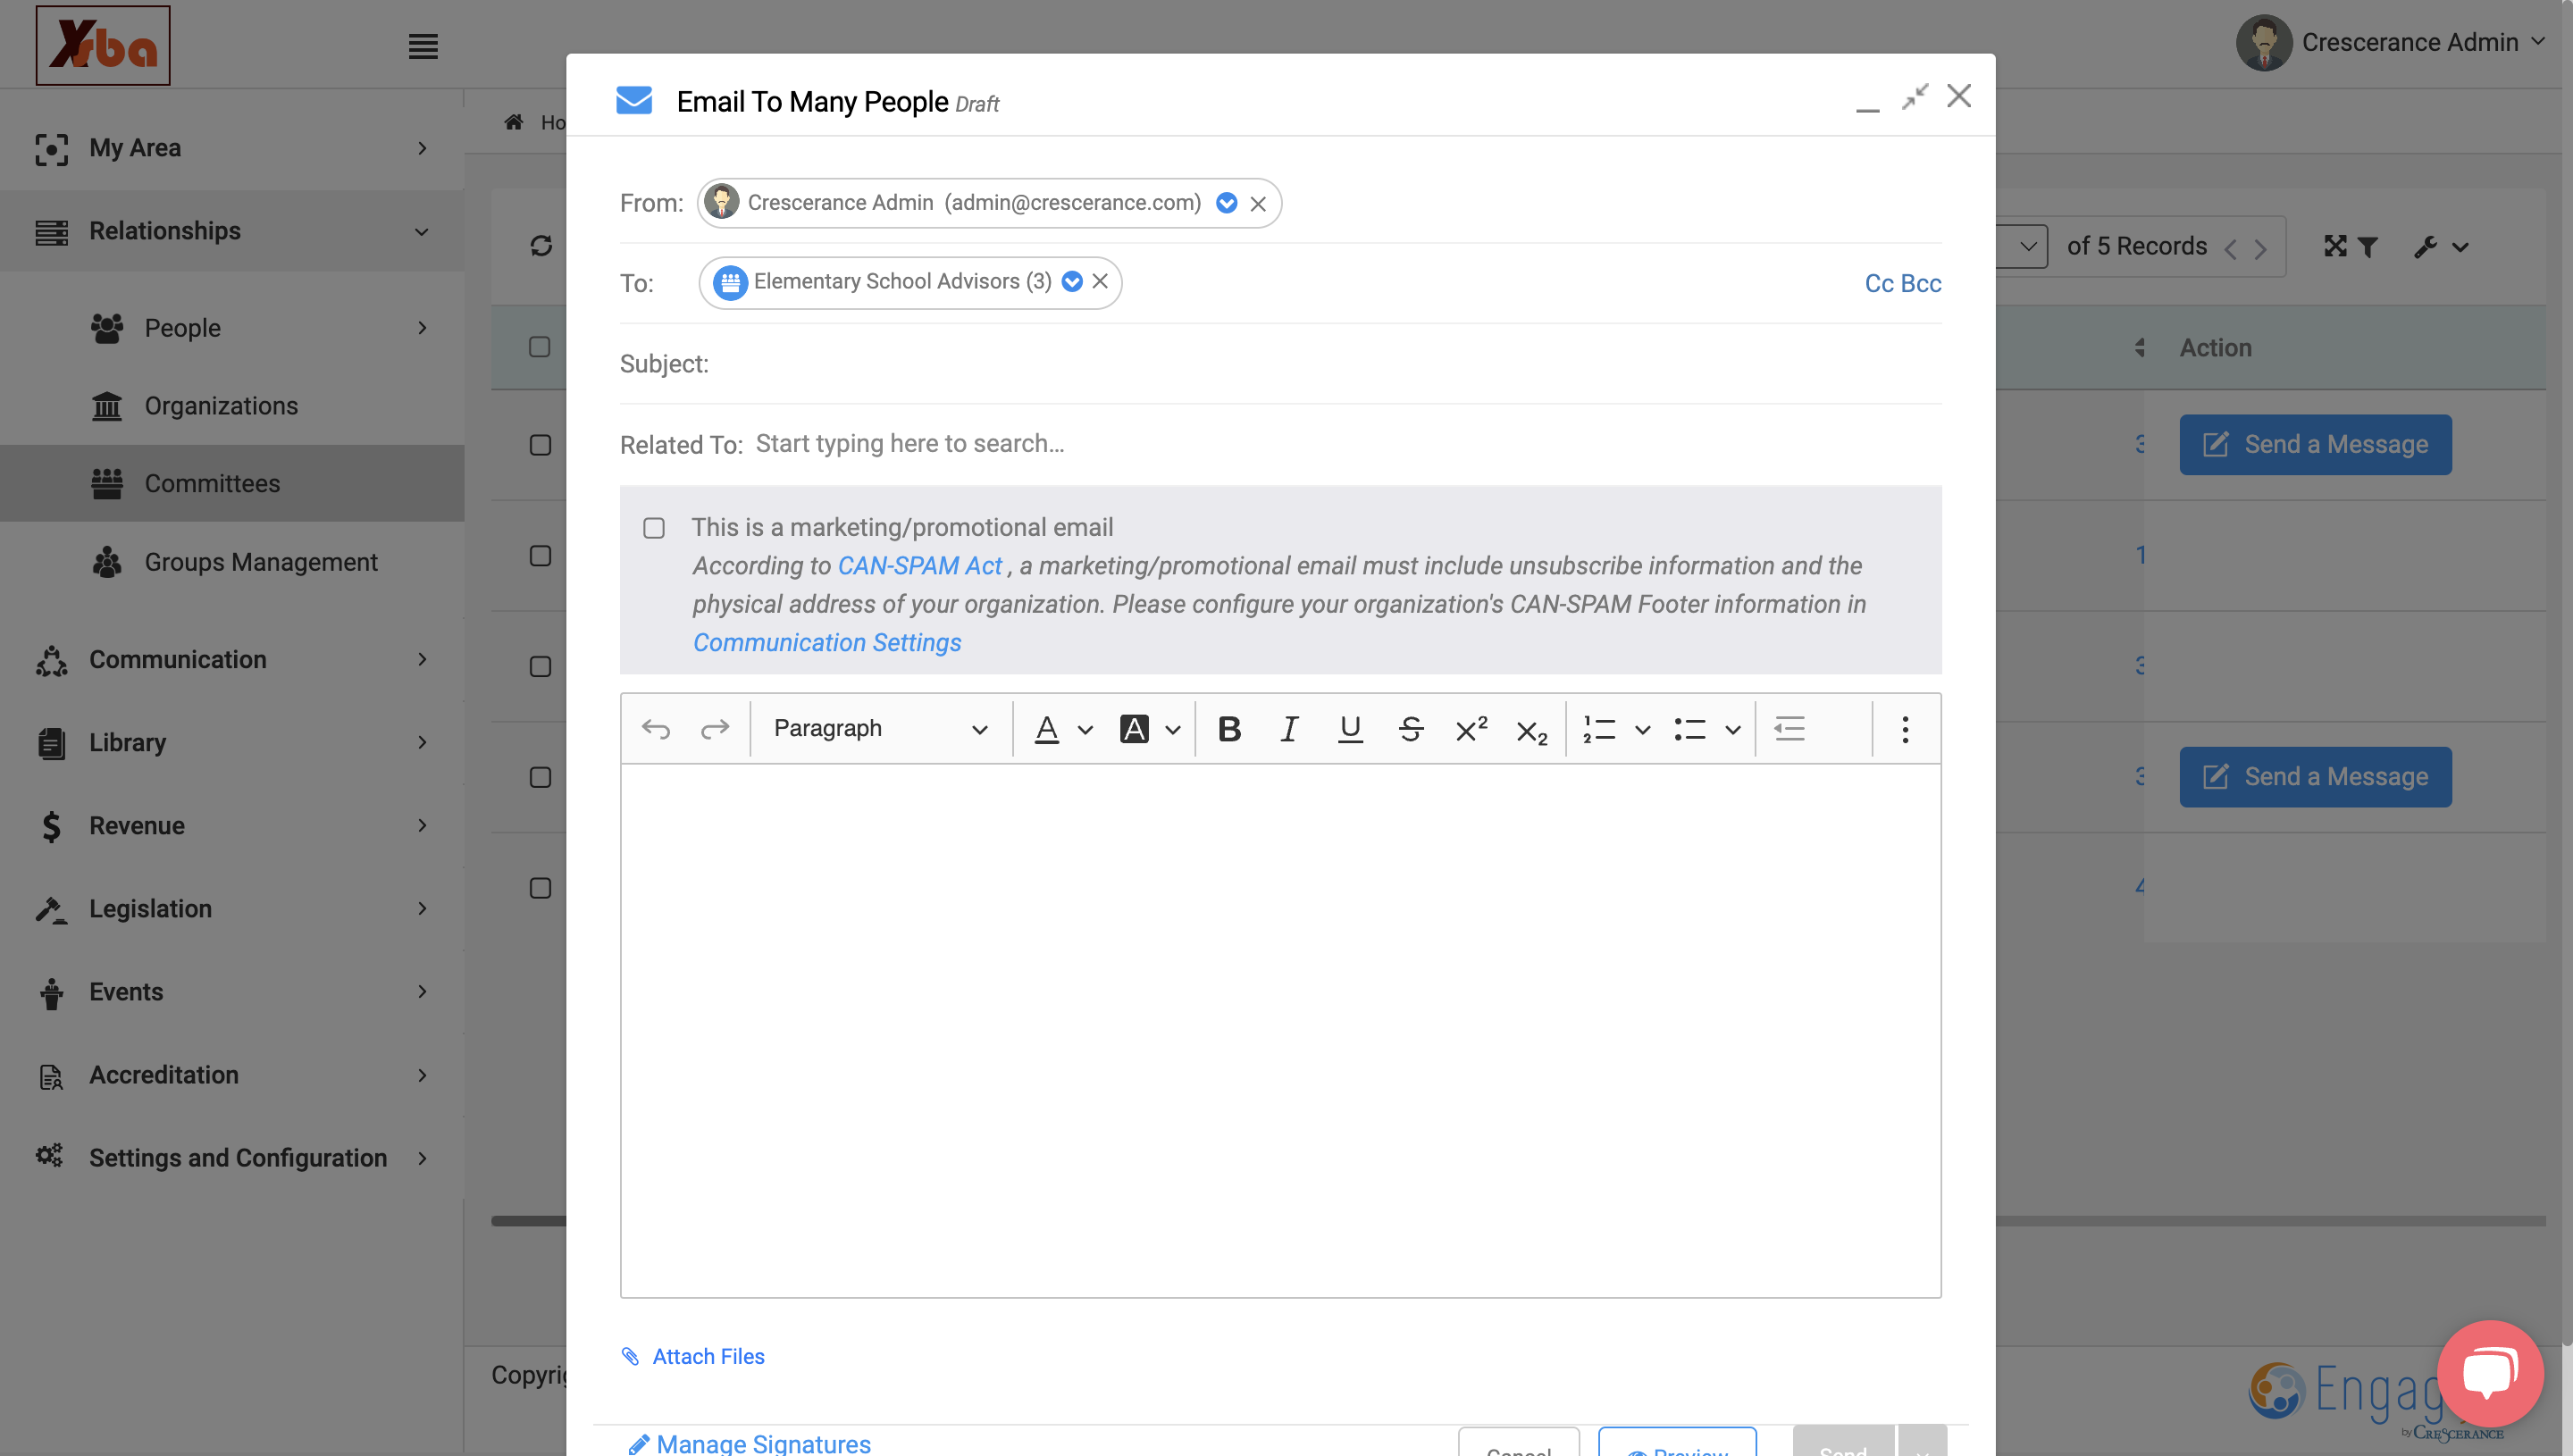
Task: Apply superscript formatting
Action: (x=1471, y=729)
